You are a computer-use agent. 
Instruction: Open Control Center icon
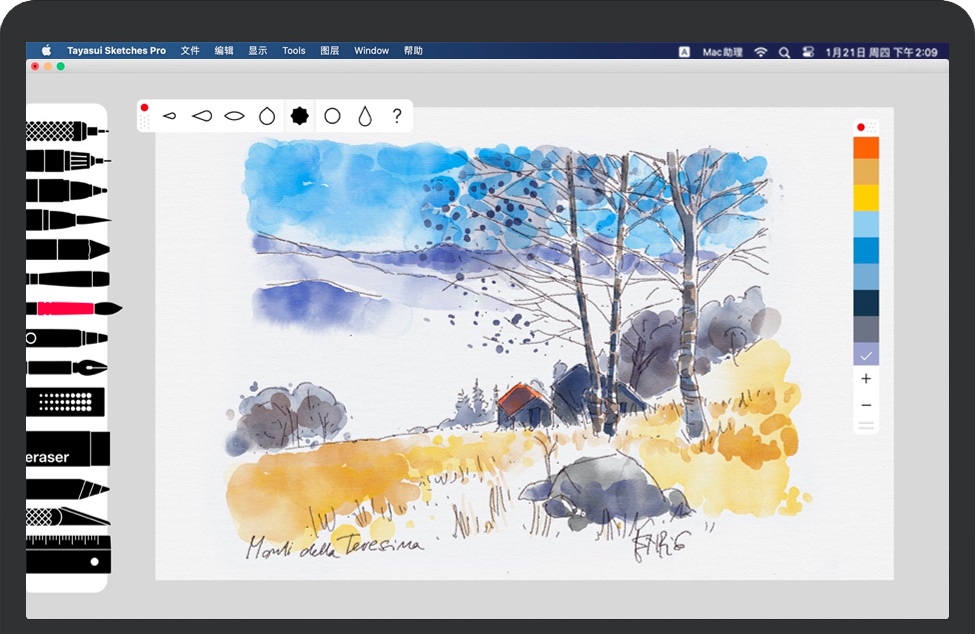point(808,52)
